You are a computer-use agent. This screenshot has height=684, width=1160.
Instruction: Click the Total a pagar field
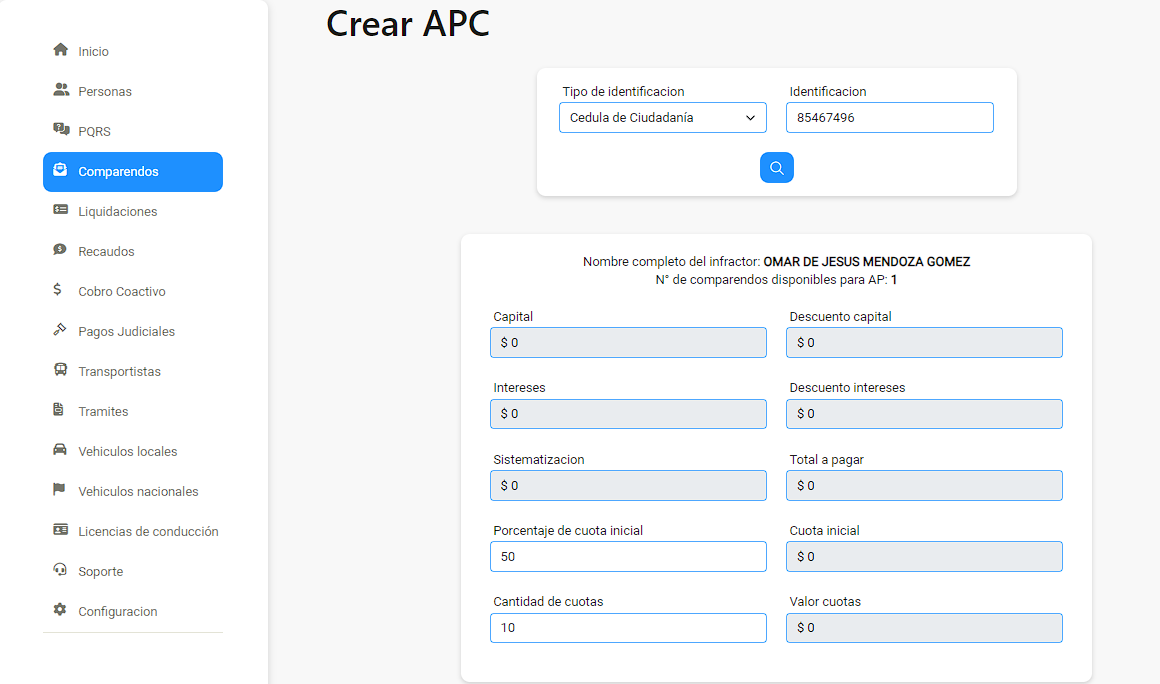click(x=924, y=485)
